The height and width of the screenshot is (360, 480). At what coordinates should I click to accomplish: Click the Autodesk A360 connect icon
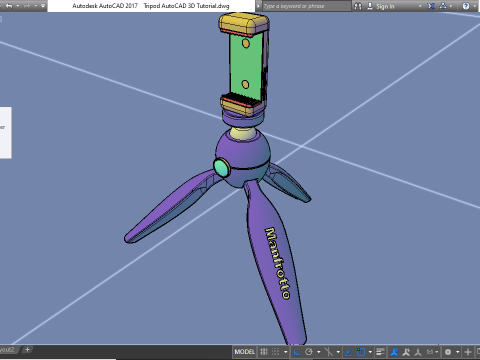(x=443, y=6)
